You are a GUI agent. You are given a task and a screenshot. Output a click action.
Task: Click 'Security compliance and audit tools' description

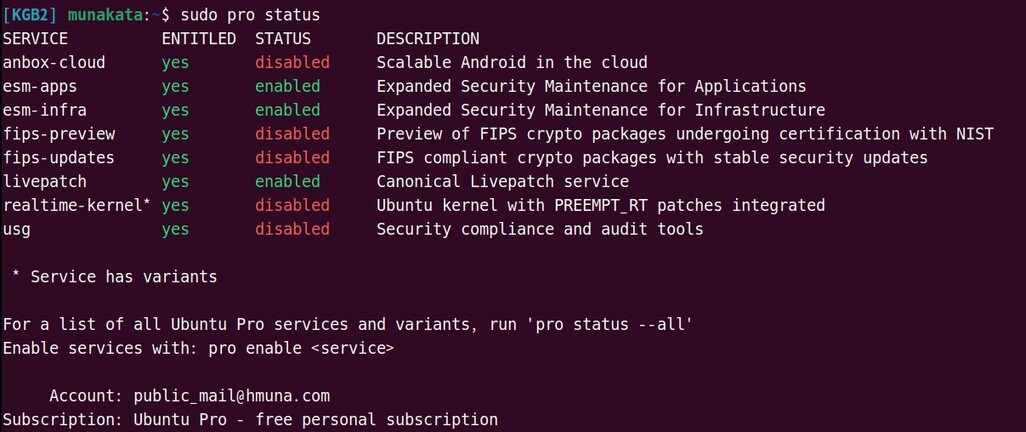[x=539, y=229]
